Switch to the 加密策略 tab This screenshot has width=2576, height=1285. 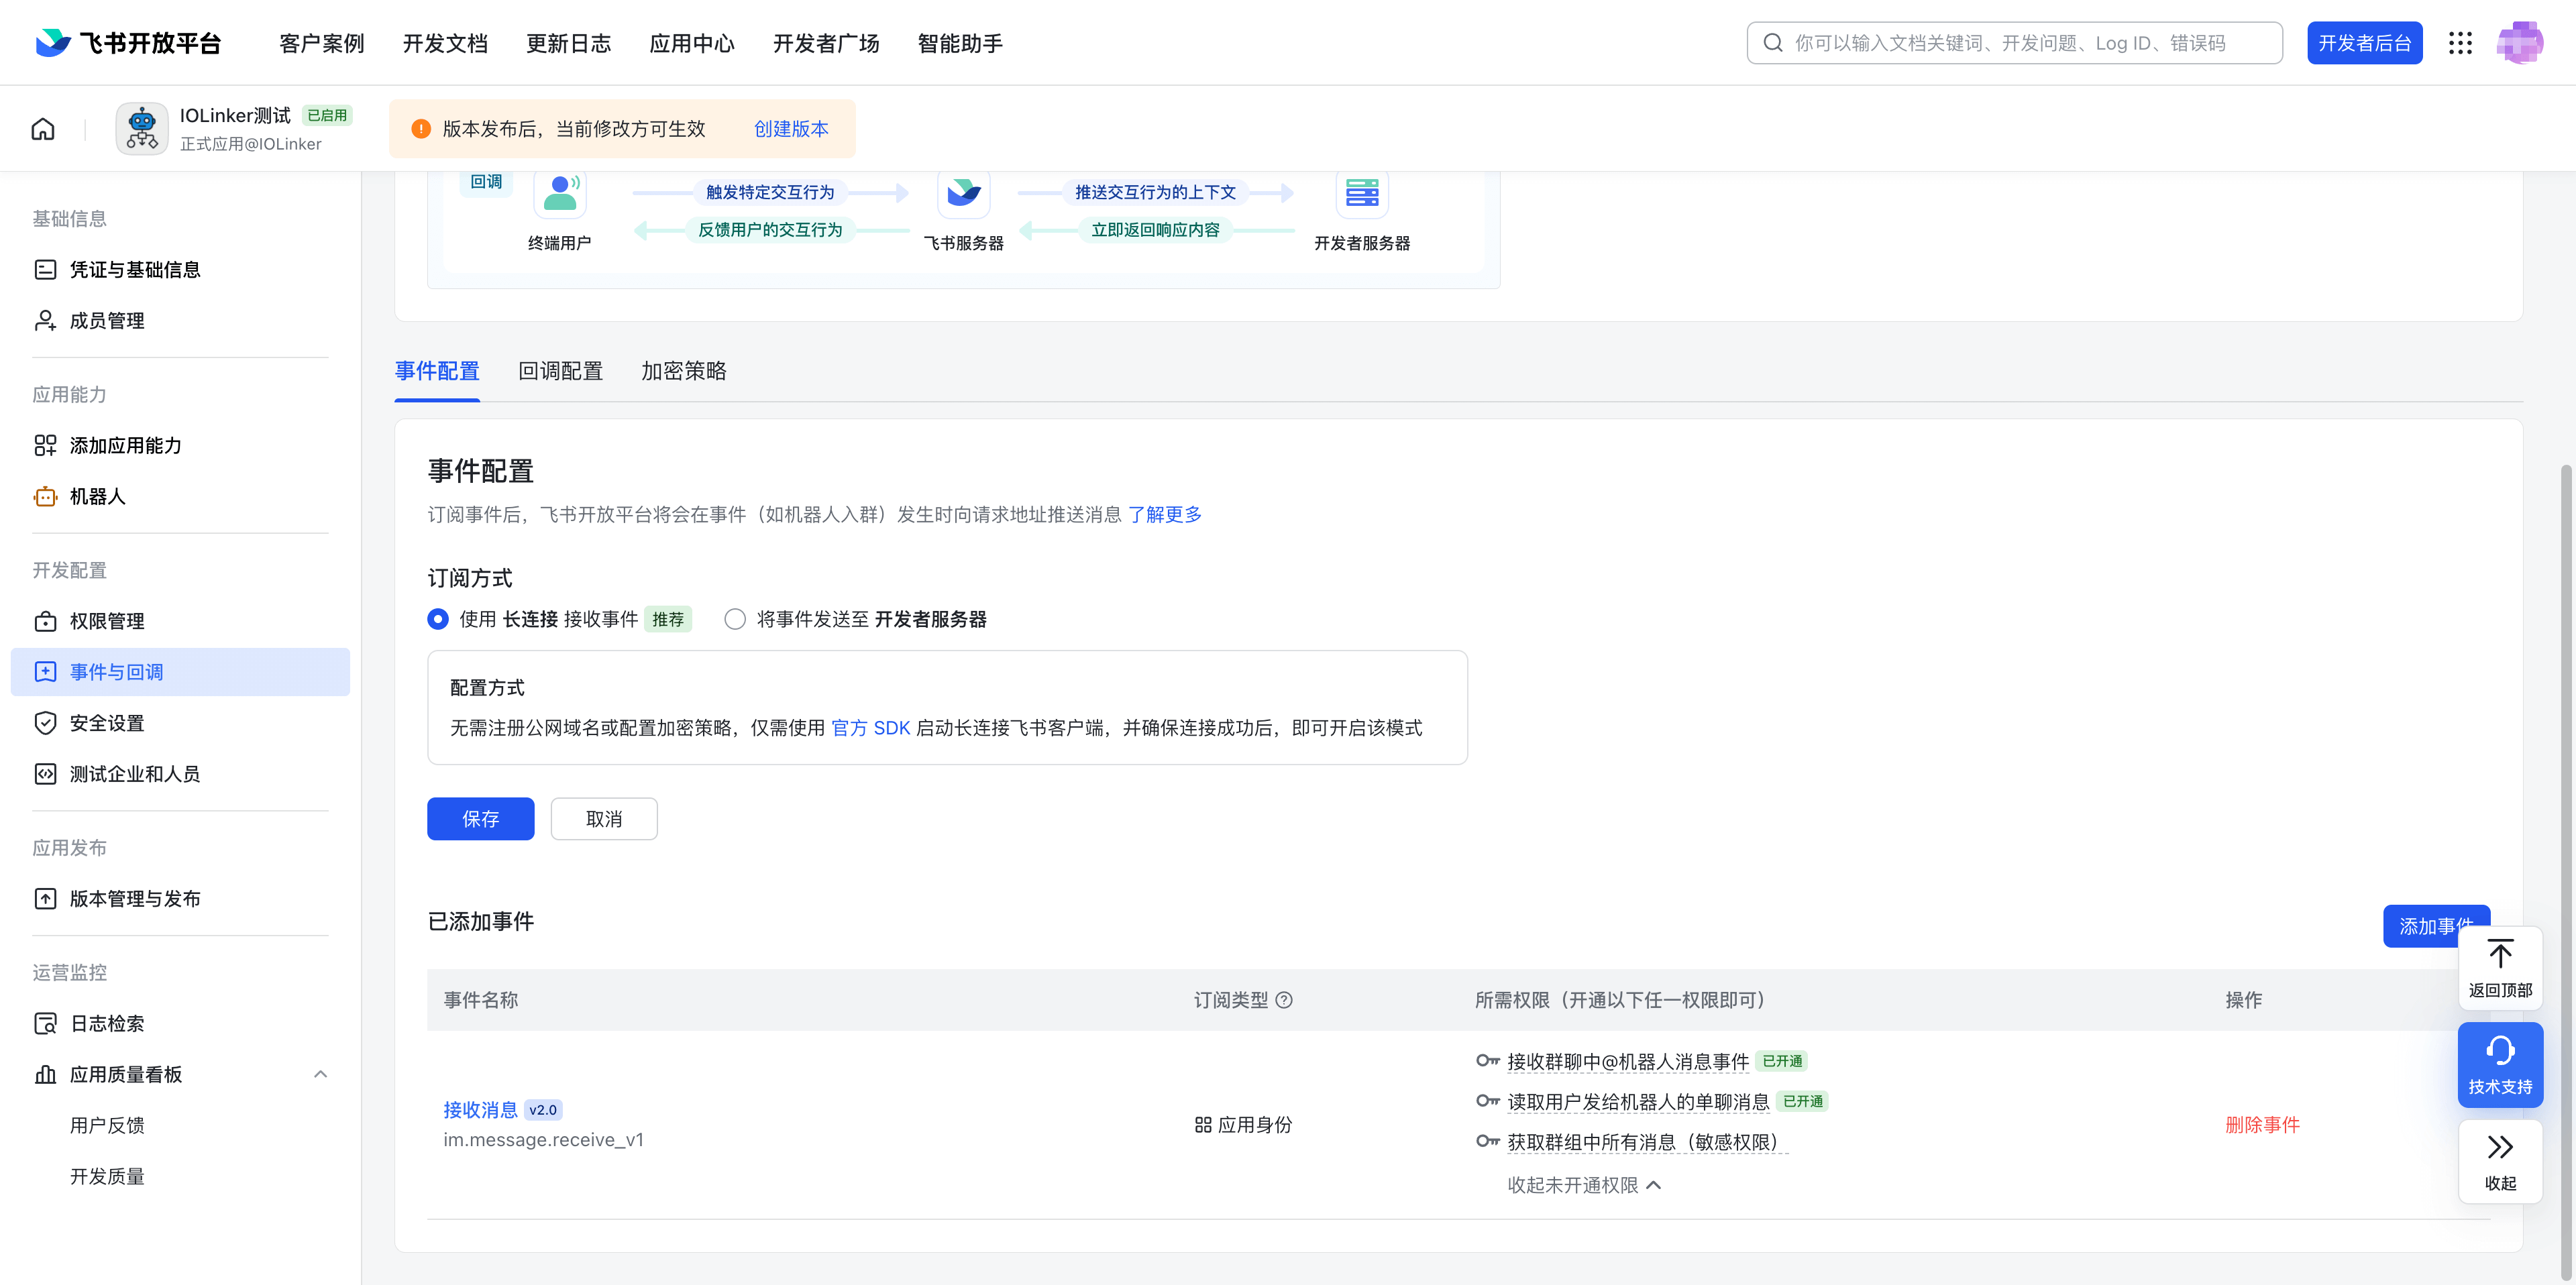(684, 371)
